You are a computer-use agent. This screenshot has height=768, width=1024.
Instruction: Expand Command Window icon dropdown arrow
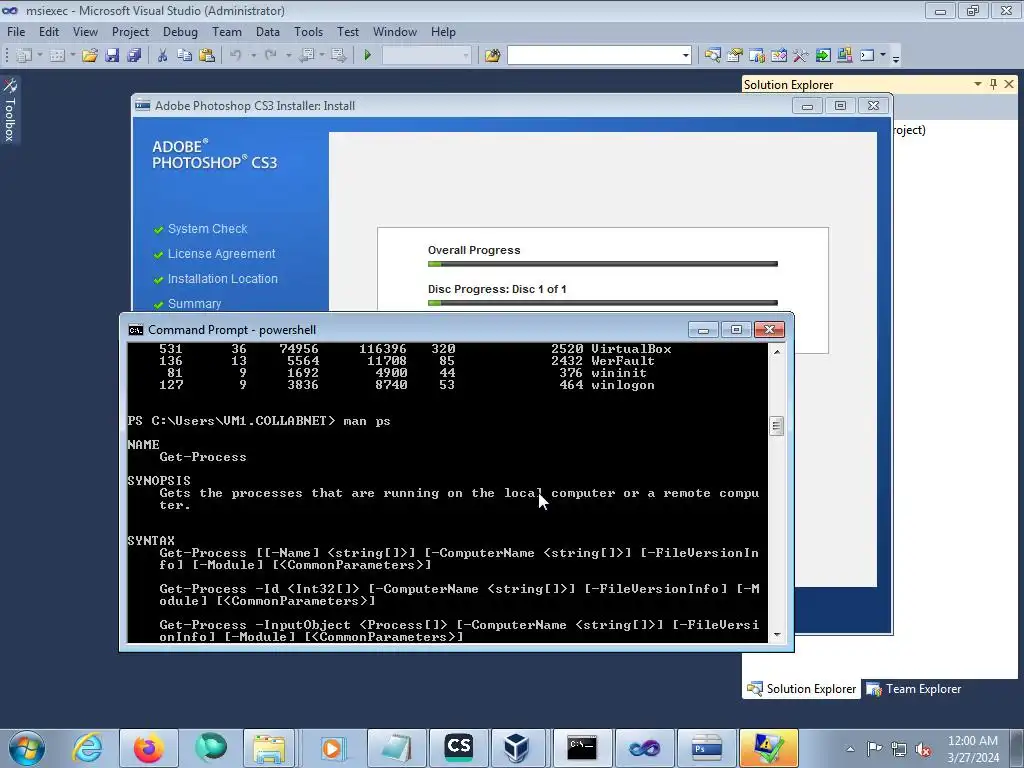883,56
